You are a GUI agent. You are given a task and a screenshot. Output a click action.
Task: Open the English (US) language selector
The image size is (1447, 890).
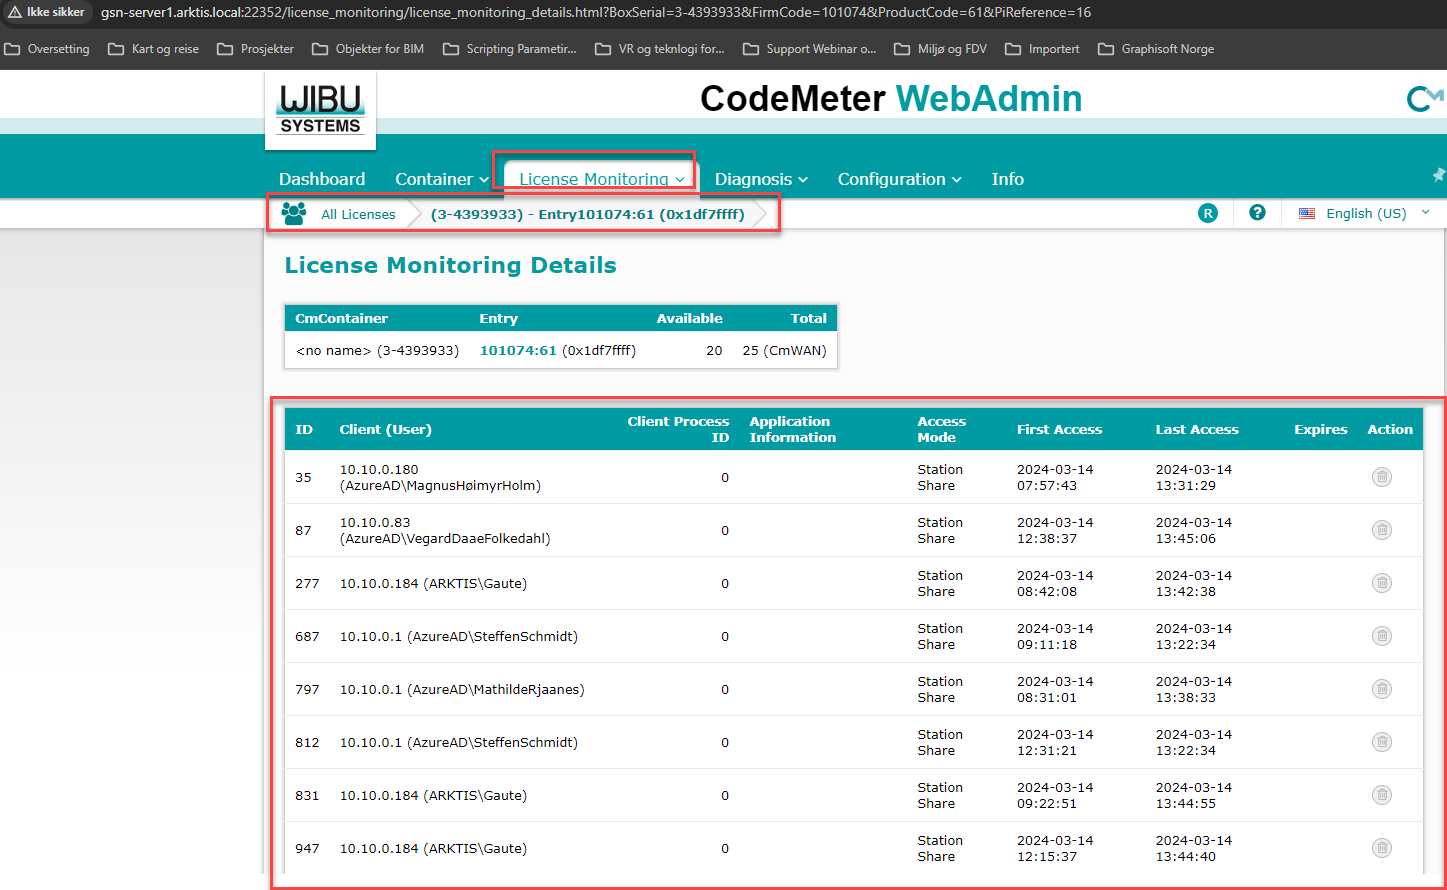[x=1364, y=213]
